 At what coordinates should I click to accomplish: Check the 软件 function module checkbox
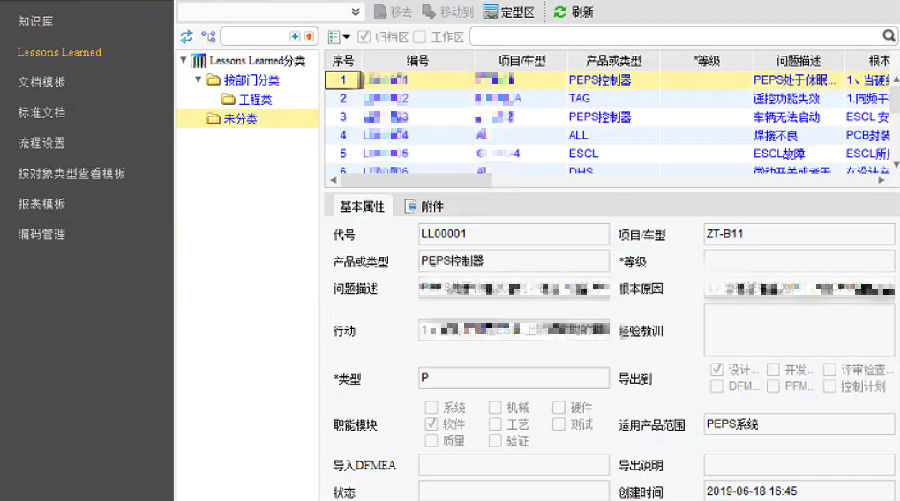(x=431, y=424)
